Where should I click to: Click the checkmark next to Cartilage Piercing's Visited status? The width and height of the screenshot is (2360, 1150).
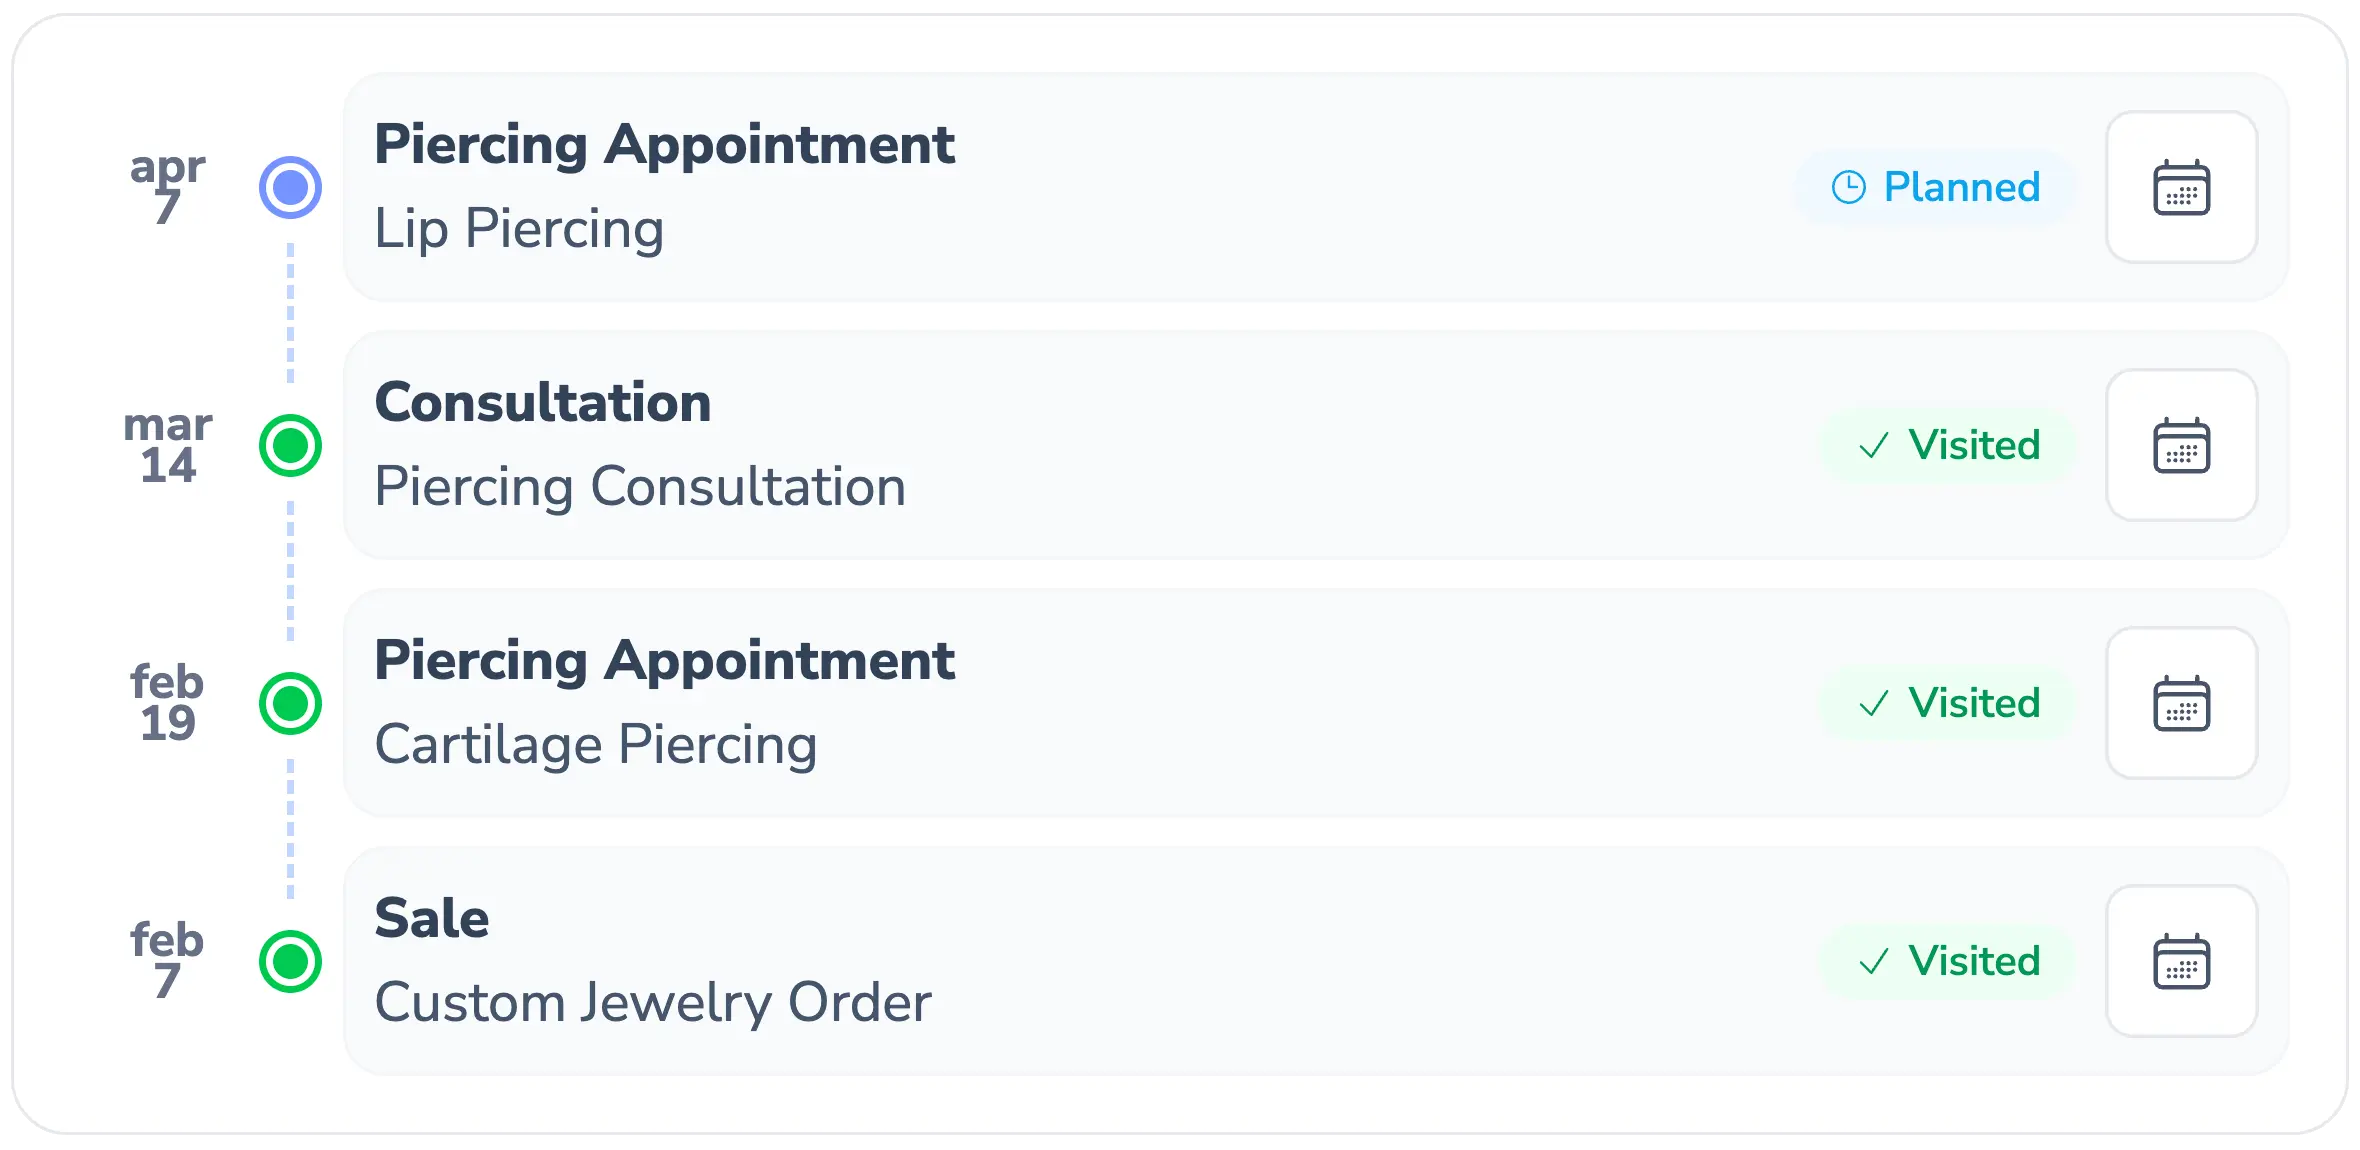point(1874,703)
